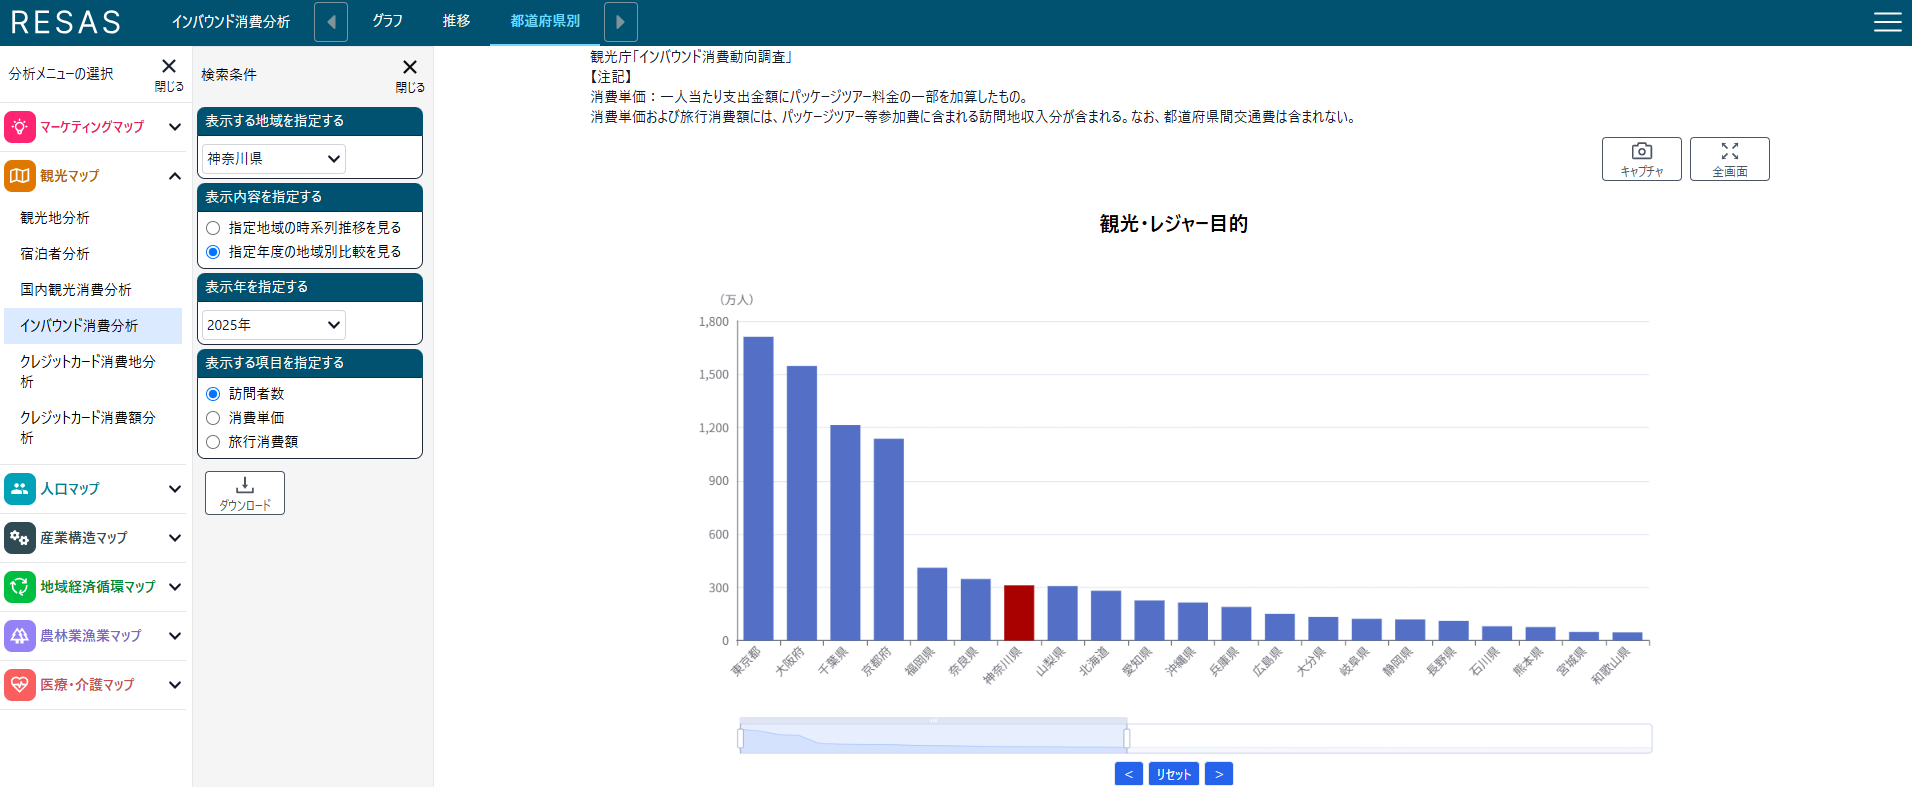Viewport: 1912px width, 787px height.
Task: Open the region dropdown showing 神奈川県
Action: point(274,159)
